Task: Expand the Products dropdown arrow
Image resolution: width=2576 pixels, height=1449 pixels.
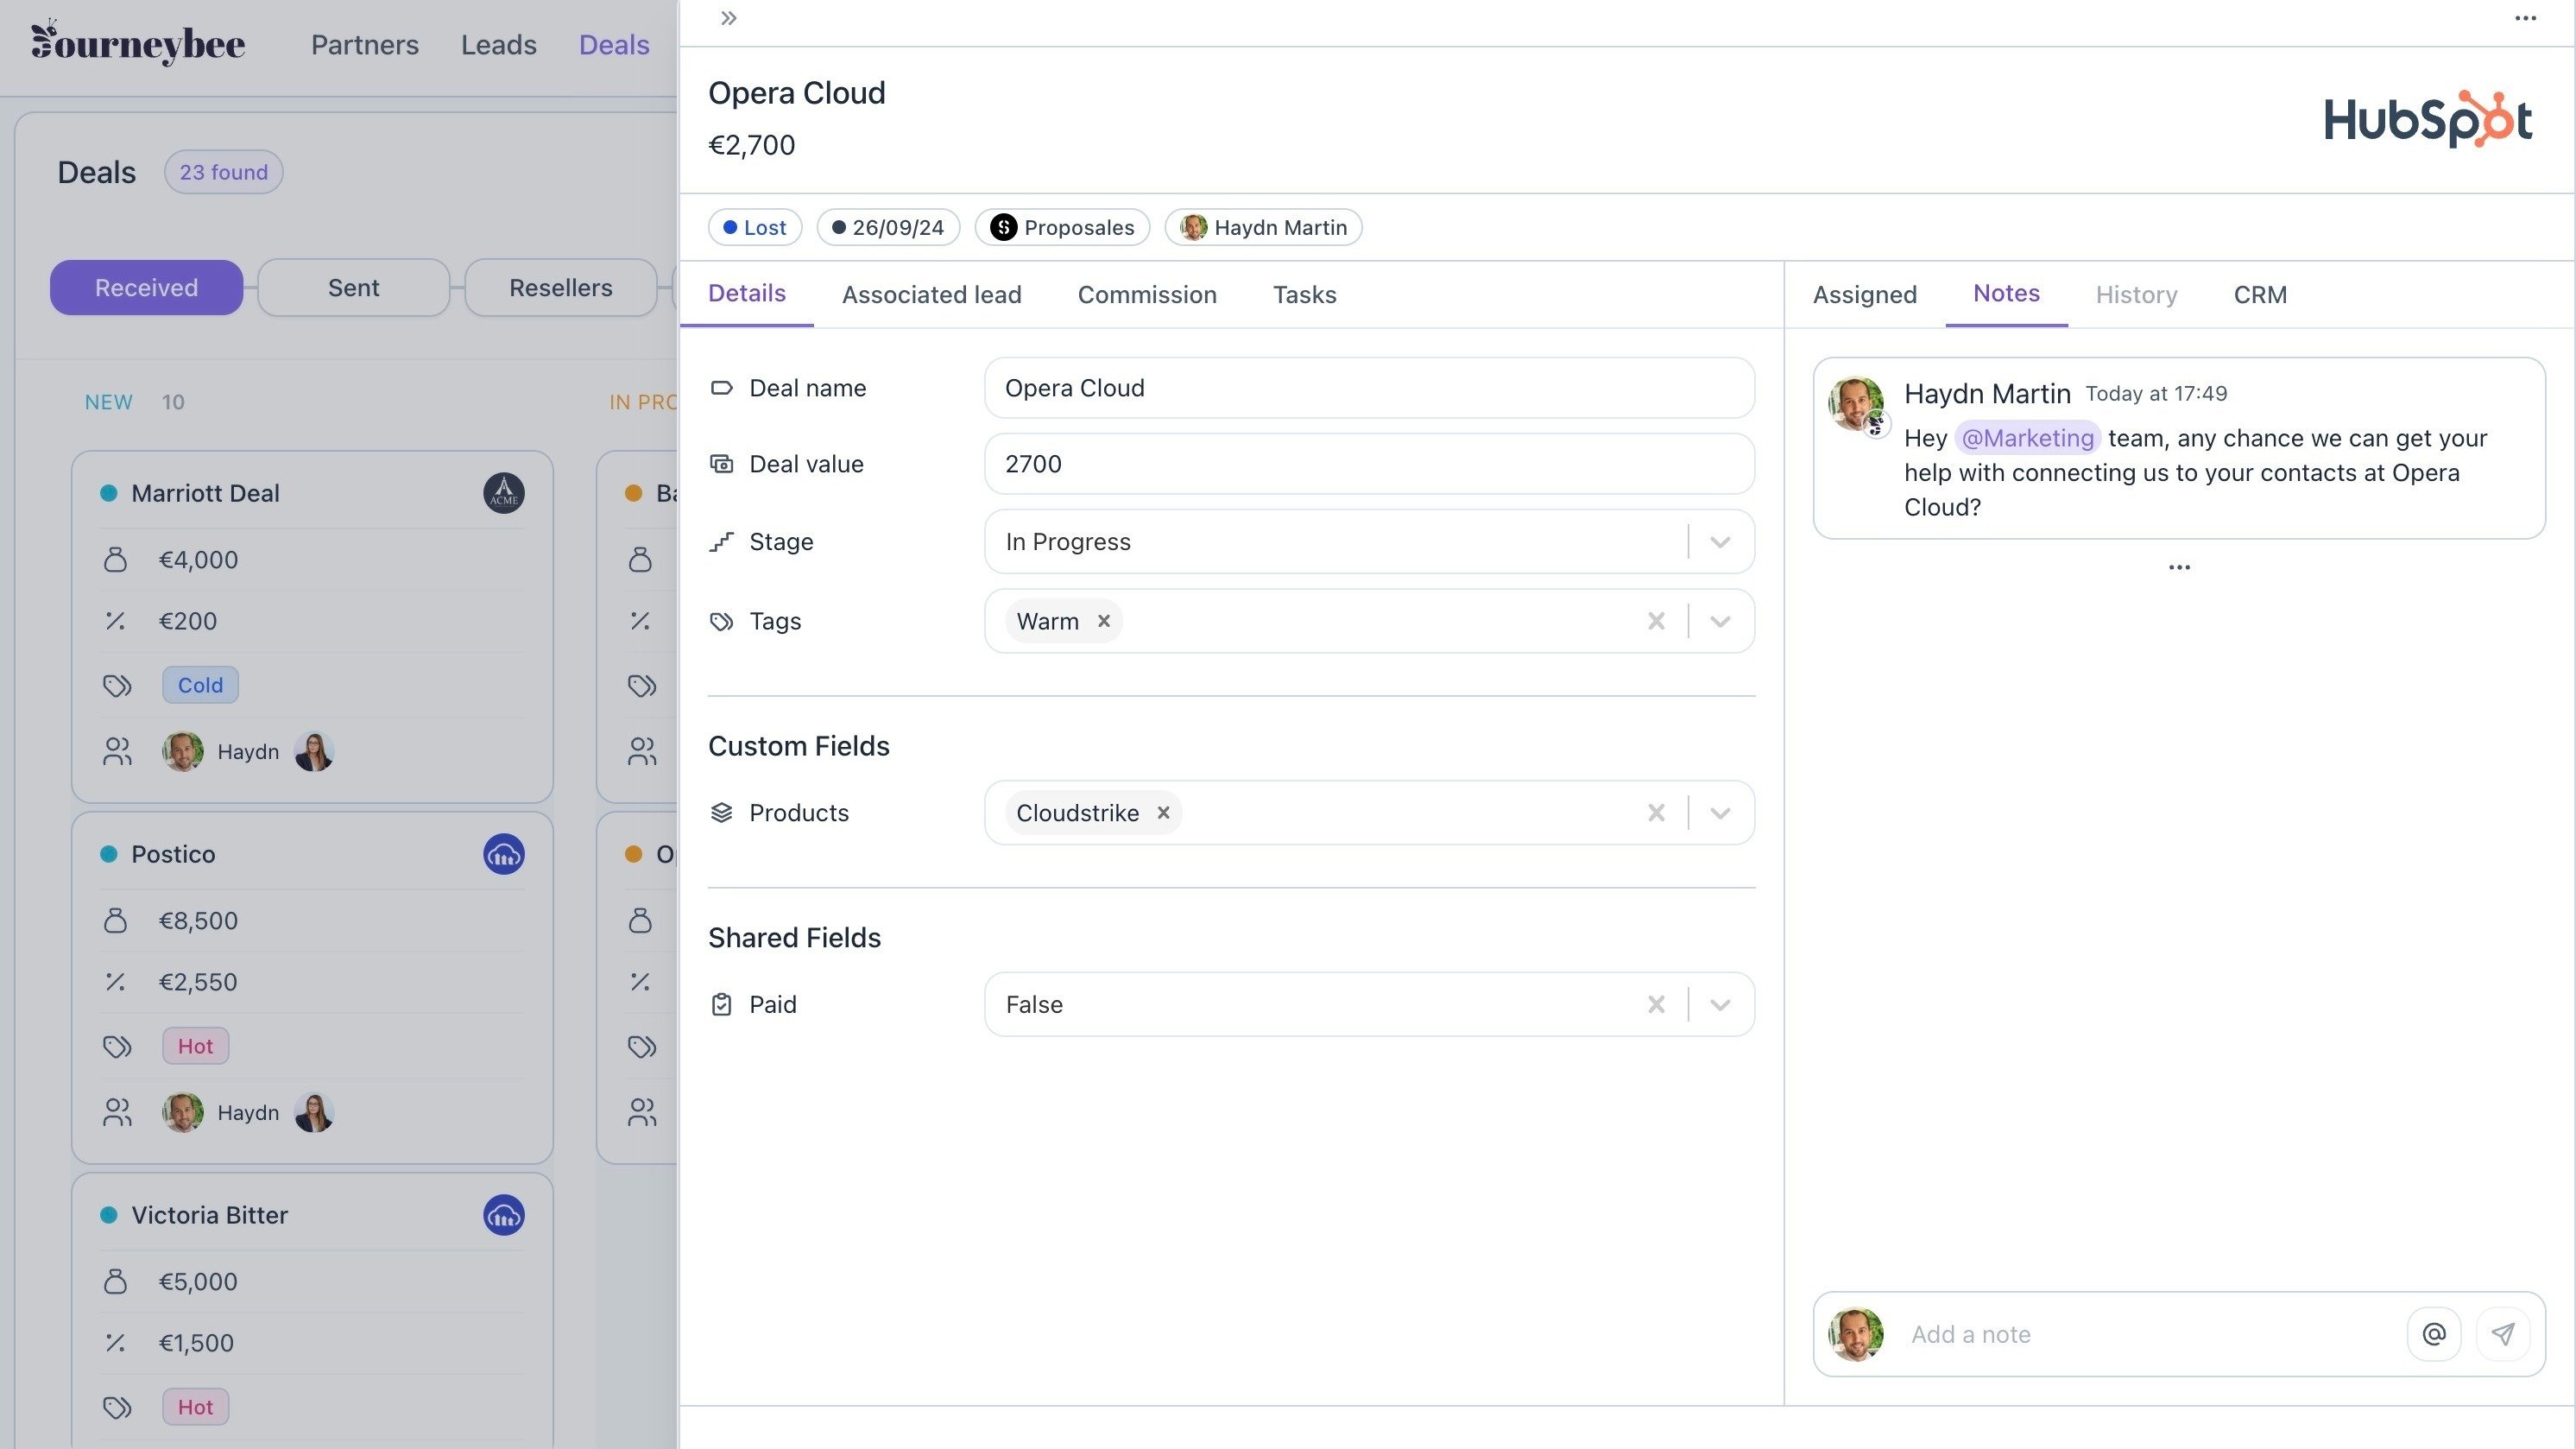Action: 1720,813
